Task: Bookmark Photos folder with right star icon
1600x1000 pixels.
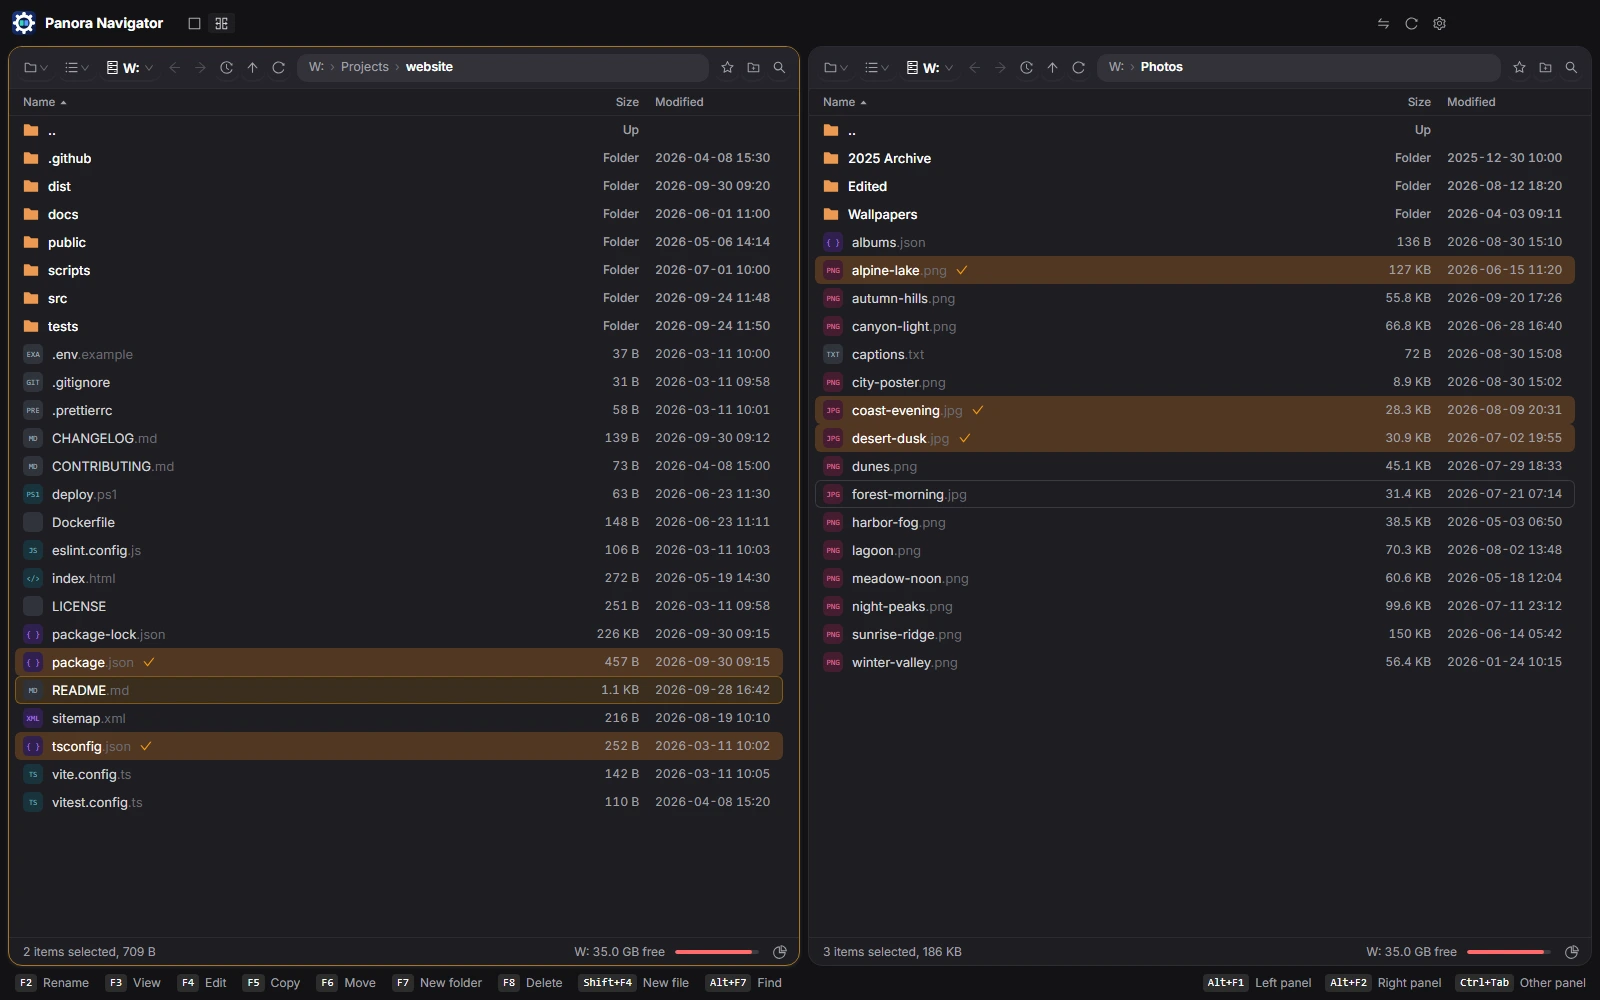Action: pyautogui.click(x=1519, y=67)
